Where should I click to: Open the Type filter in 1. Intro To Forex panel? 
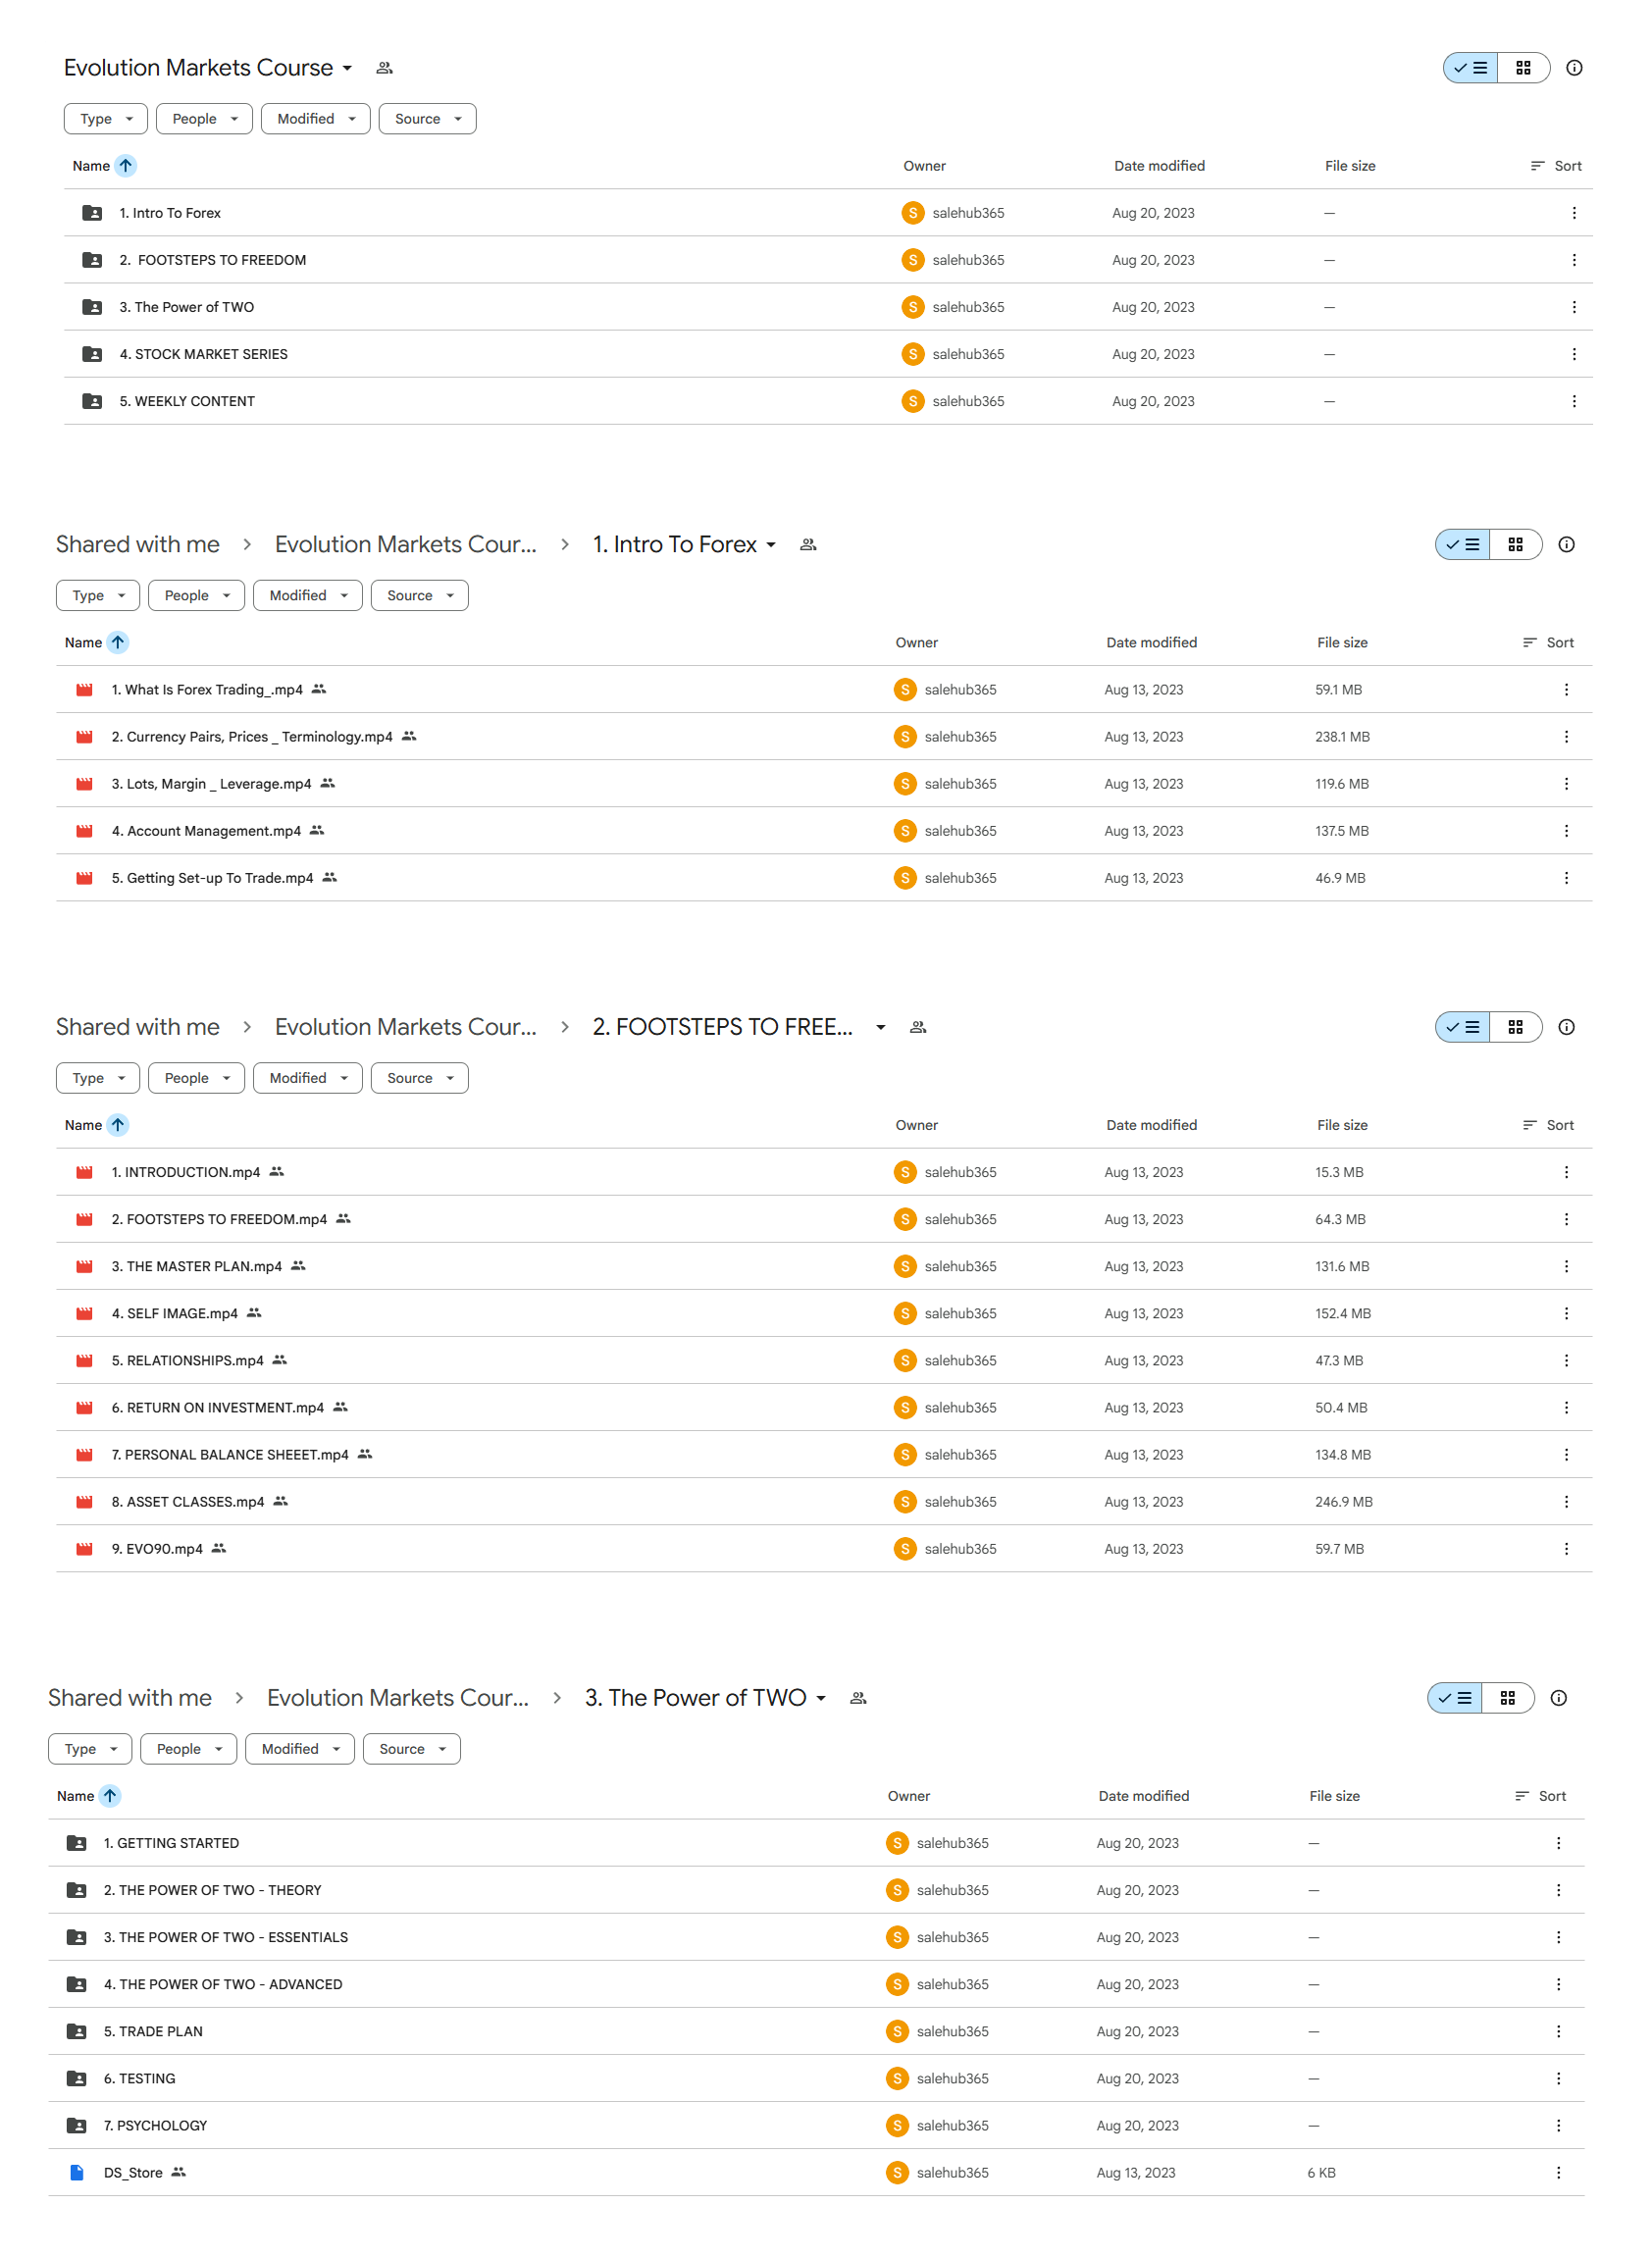pos(98,596)
